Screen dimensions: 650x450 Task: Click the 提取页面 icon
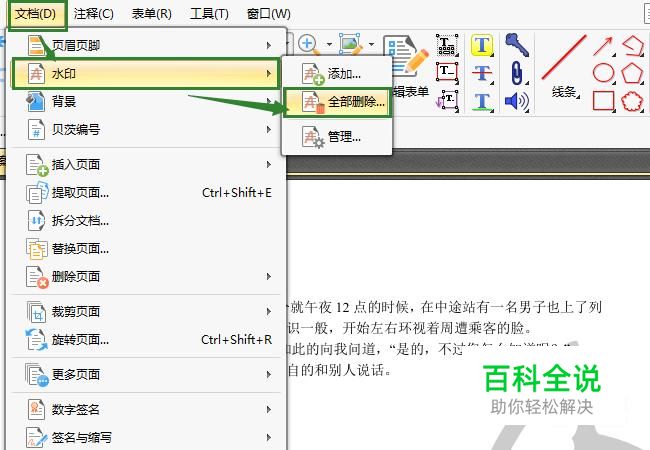click(x=36, y=193)
